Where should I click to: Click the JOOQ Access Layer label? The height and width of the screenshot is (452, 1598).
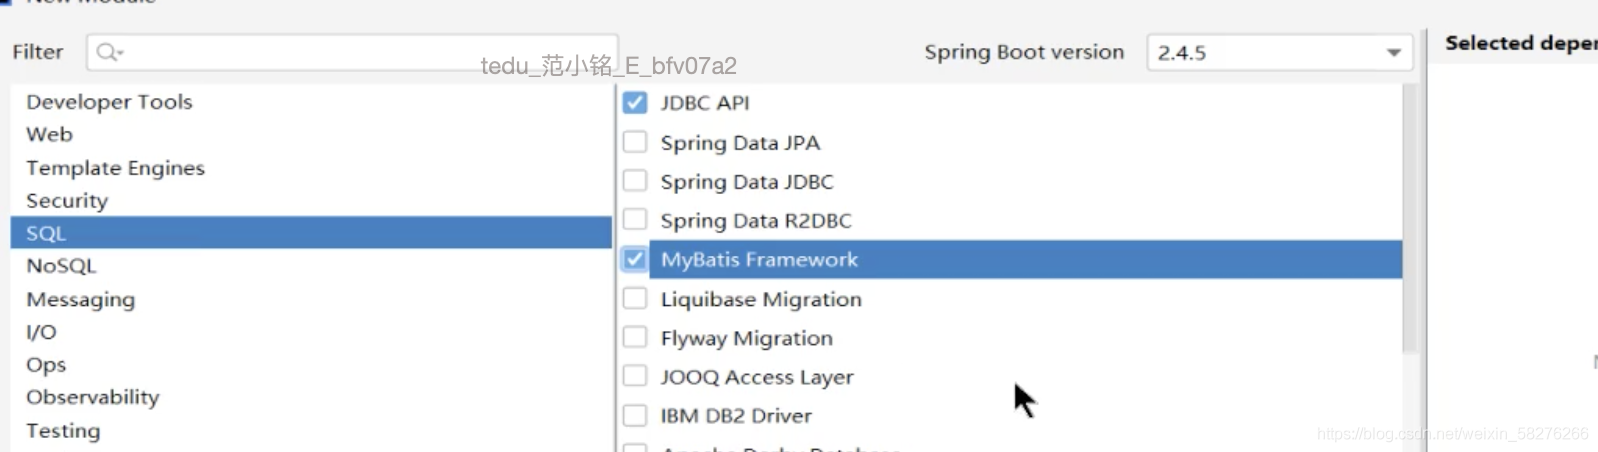[757, 377]
